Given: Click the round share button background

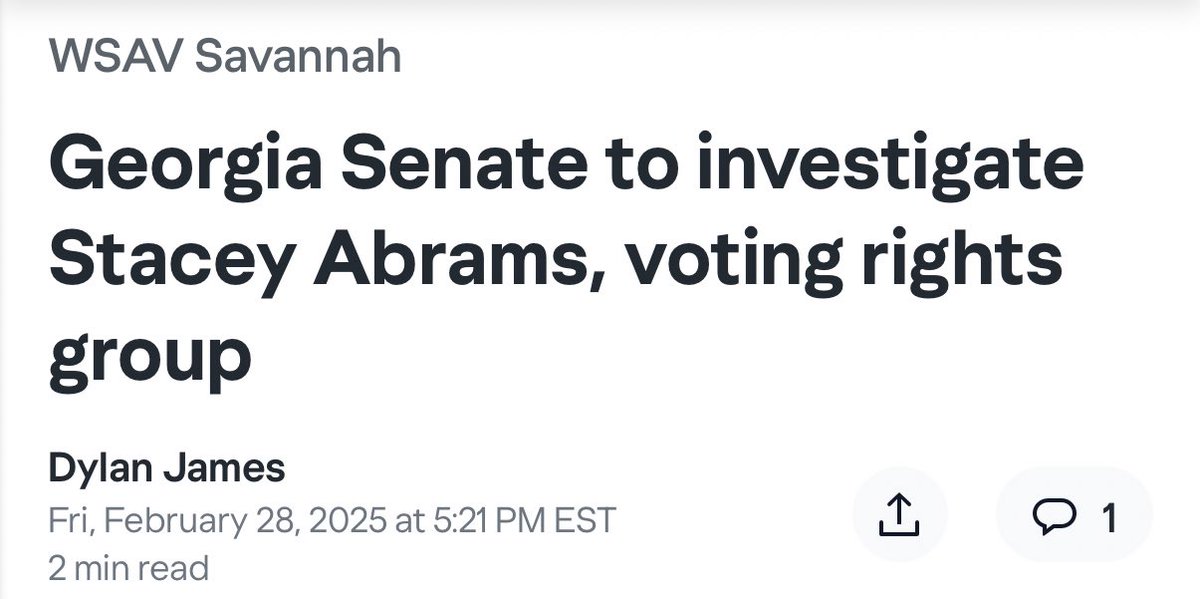Looking at the screenshot, I should tap(899, 514).
